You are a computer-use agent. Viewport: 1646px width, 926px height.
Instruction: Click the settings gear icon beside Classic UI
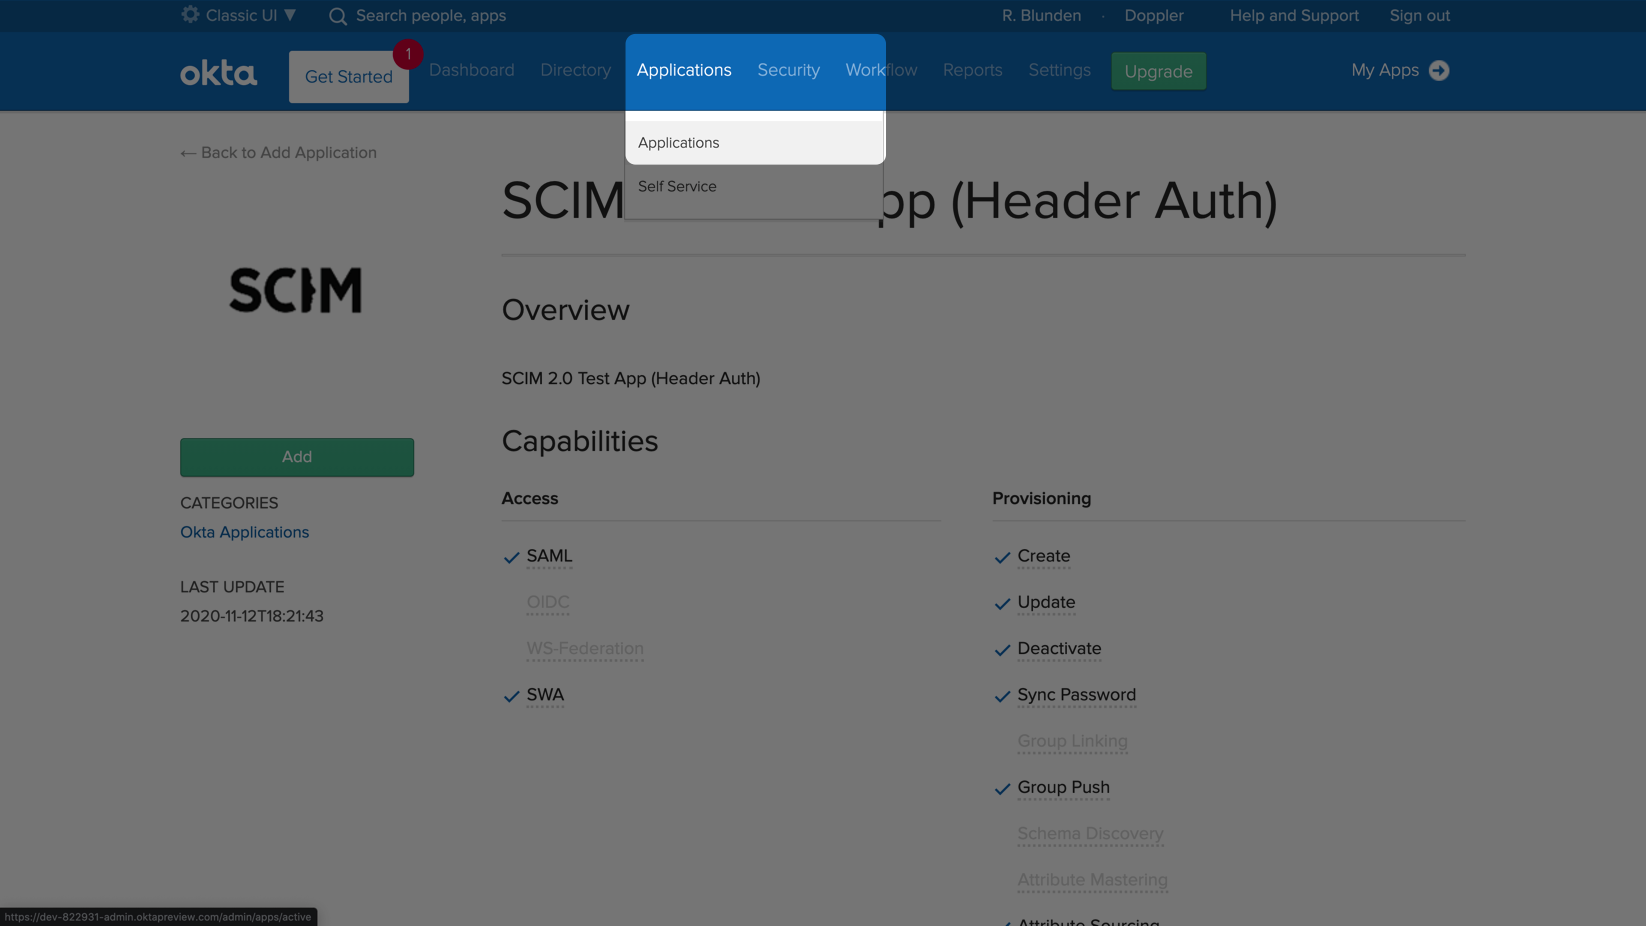click(x=190, y=15)
